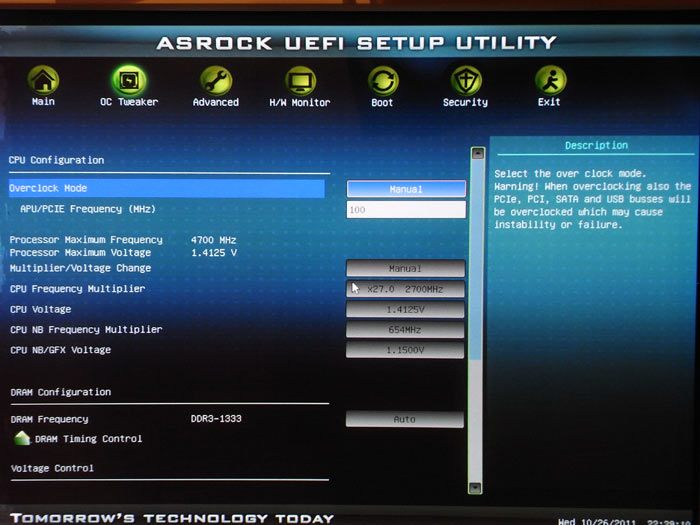Image resolution: width=700 pixels, height=525 pixels.
Task: Open the CPU Voltage 1.4125V dropdown
Action: (x=405, y=309)
